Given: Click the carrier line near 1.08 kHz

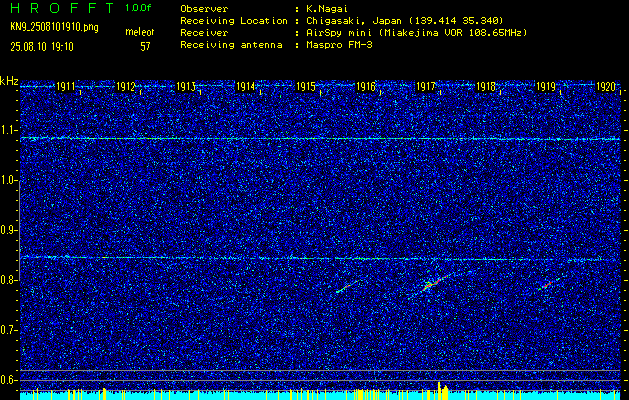Looking at the screenshot, I should tap(320, 138).
